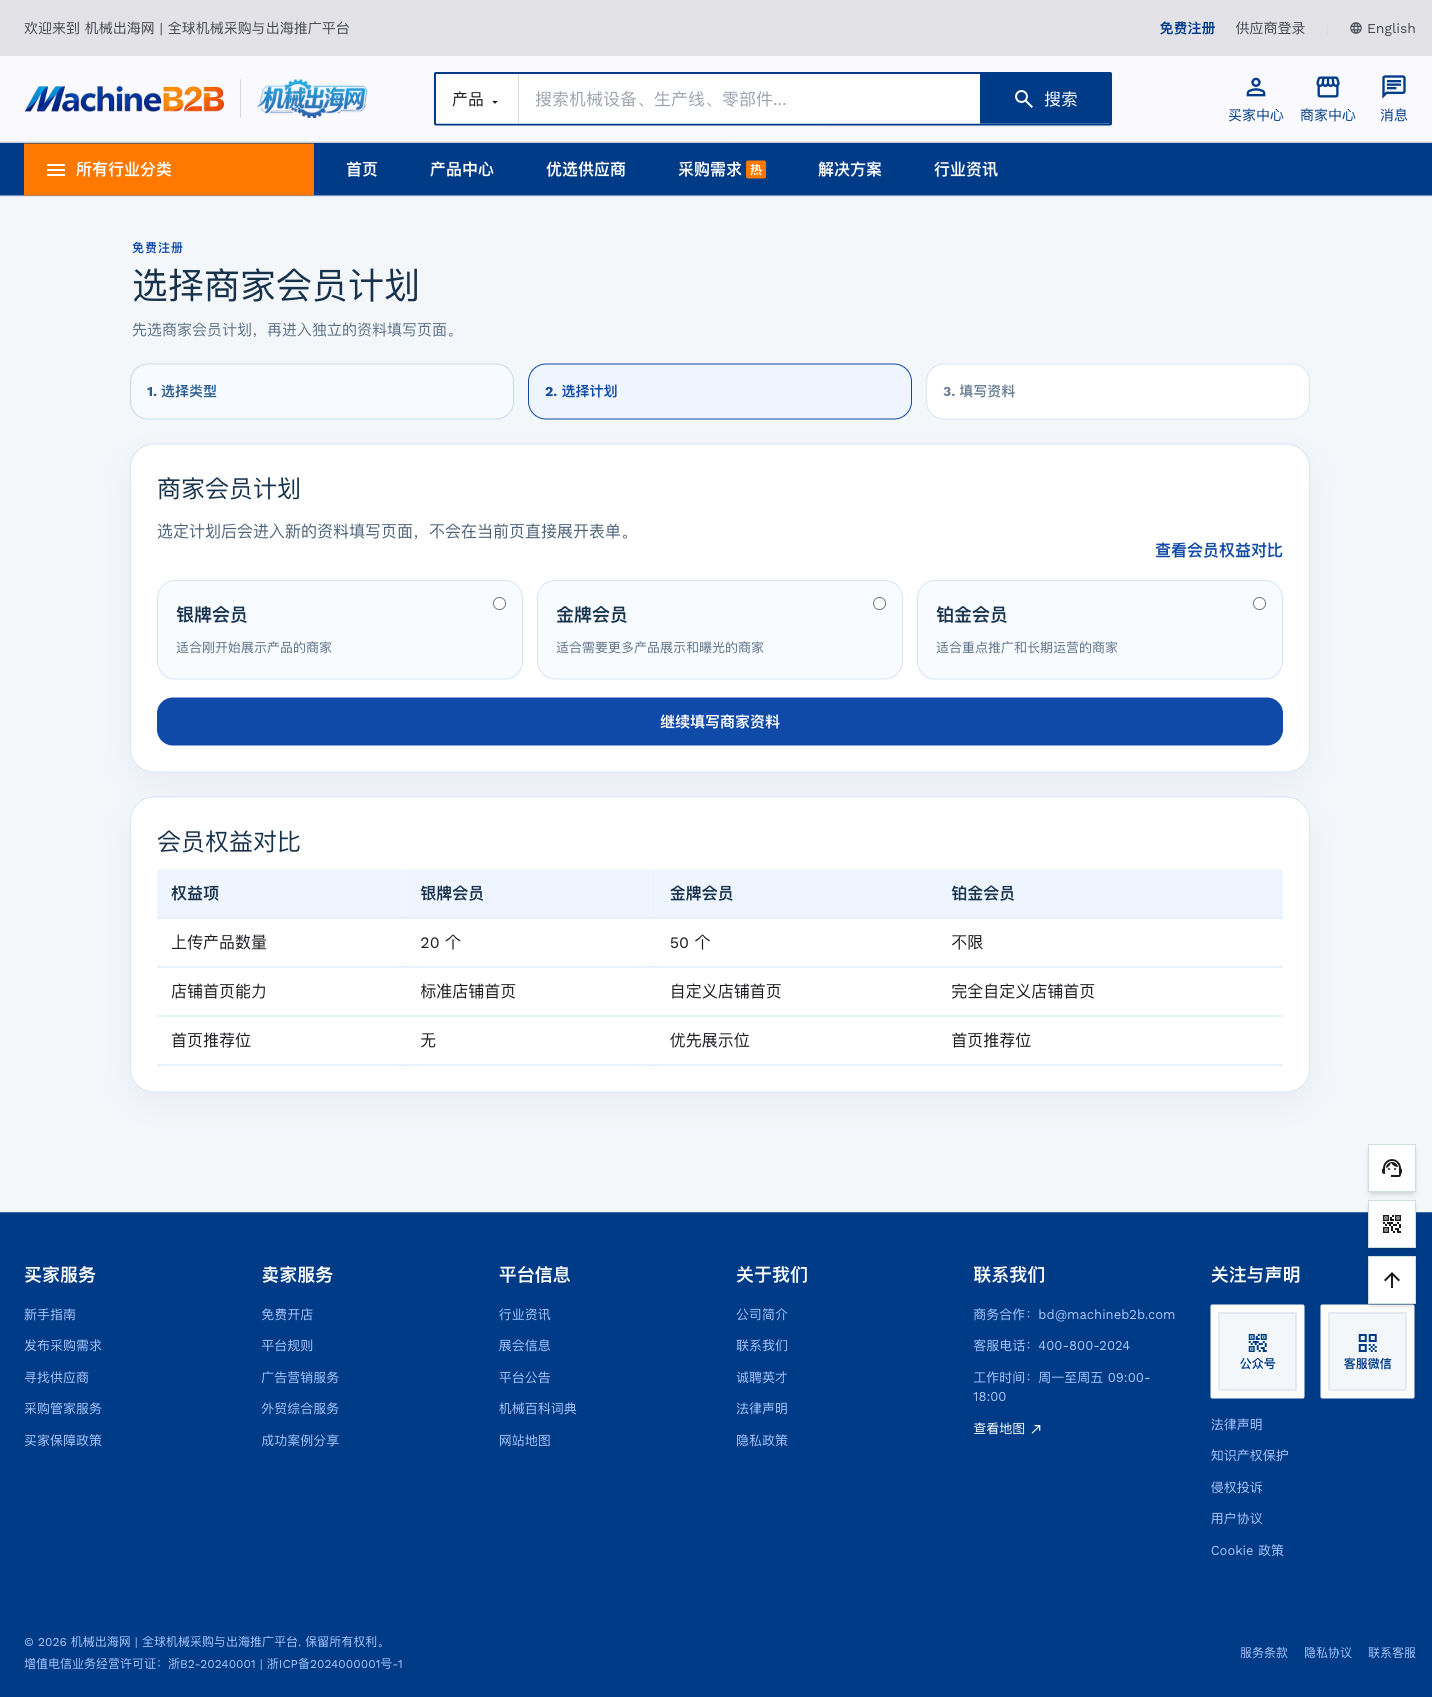Focus the machinery search input field
The width and height of the screenshot is (1432, 1697).
point(749,99)
